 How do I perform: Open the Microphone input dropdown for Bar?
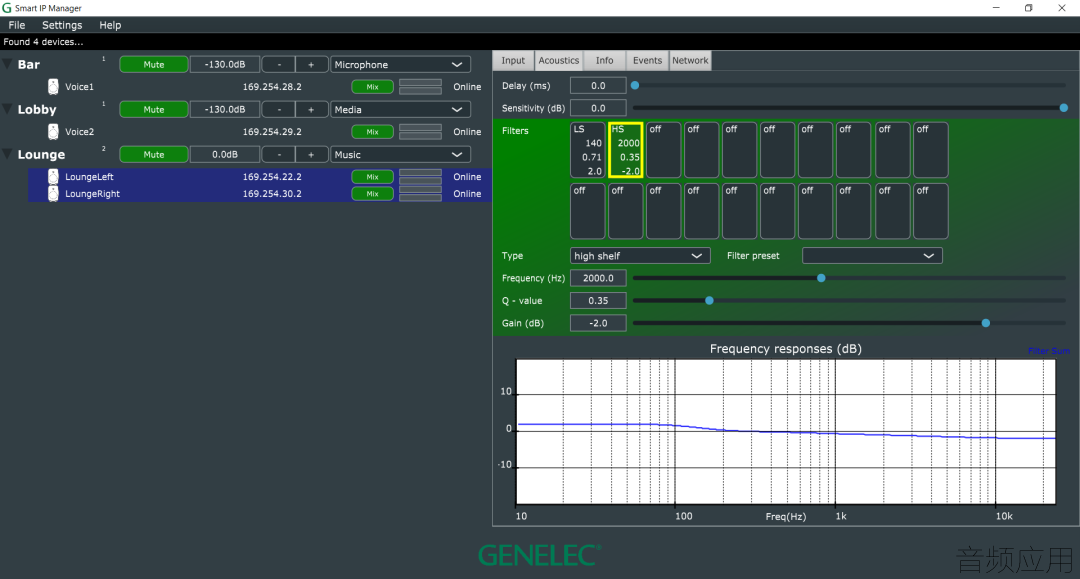400,65
